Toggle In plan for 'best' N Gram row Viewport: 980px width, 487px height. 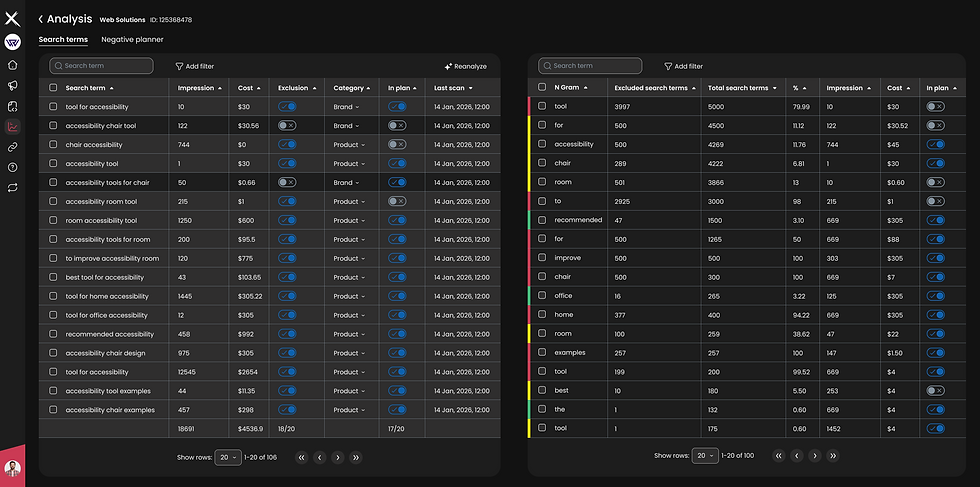pyautogui.click(x=936, y=390)
